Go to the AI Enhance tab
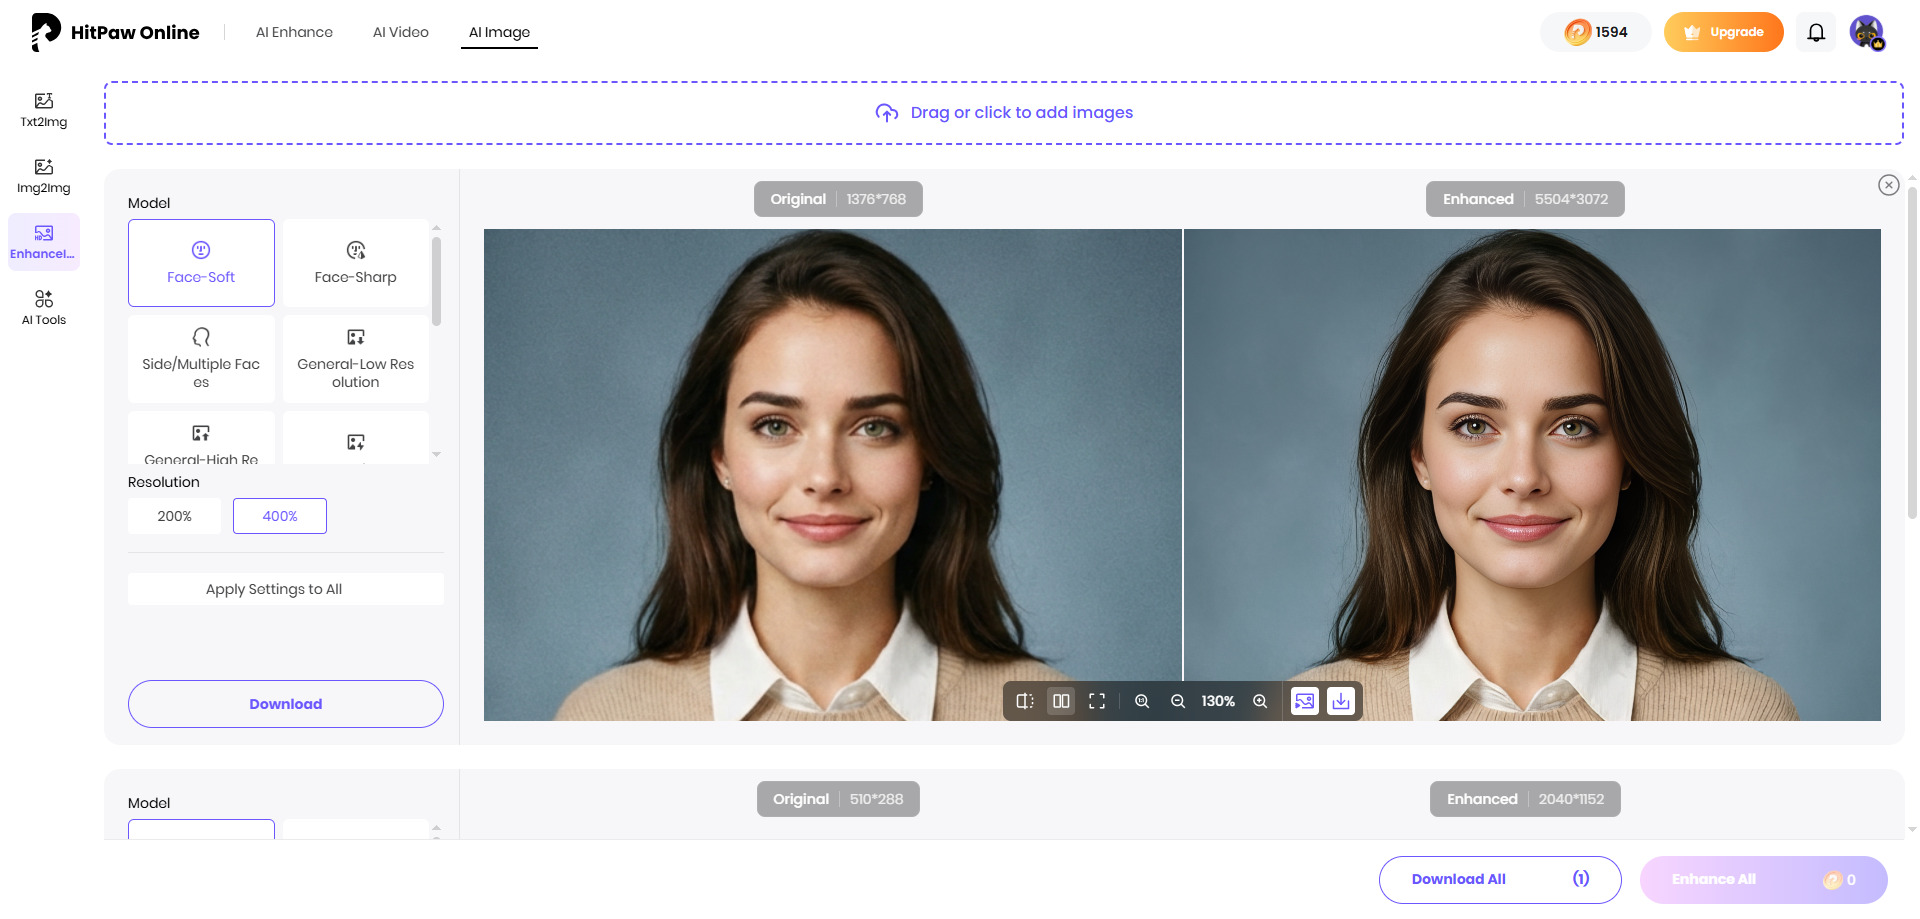This screenshot has width=1920, height=919. coord(294,32)
